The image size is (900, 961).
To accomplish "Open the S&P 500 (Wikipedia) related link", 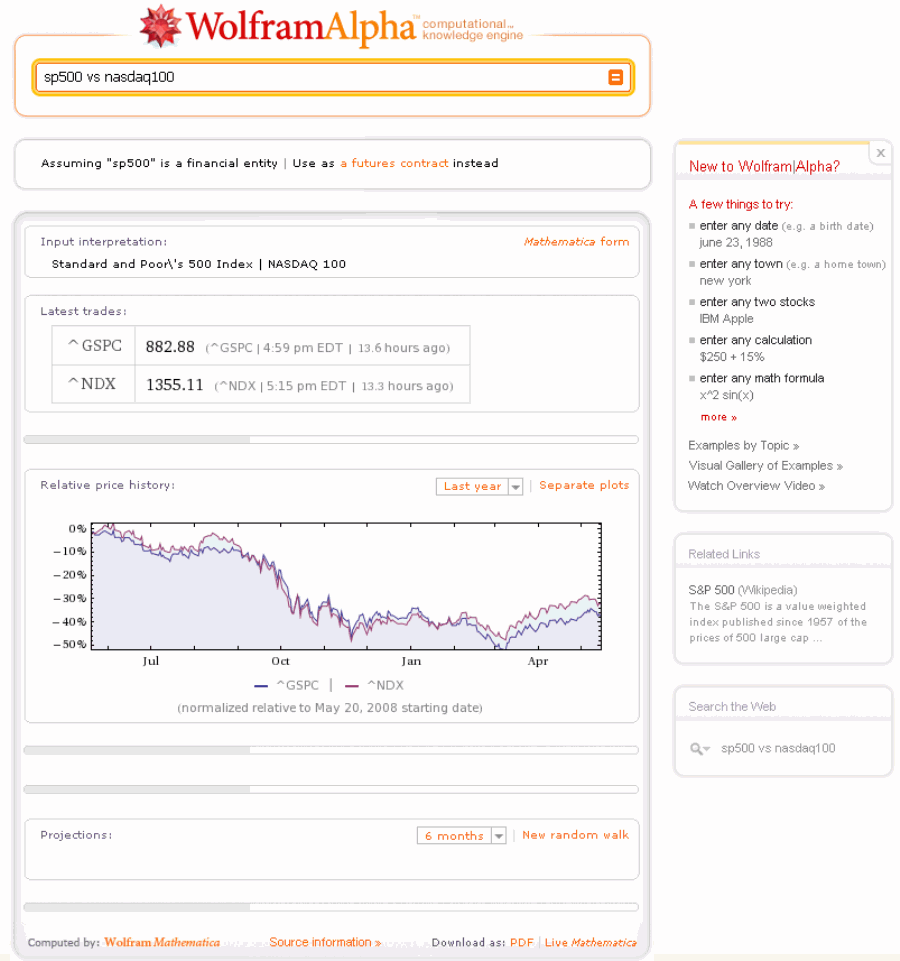I will [x=742, y=590].
